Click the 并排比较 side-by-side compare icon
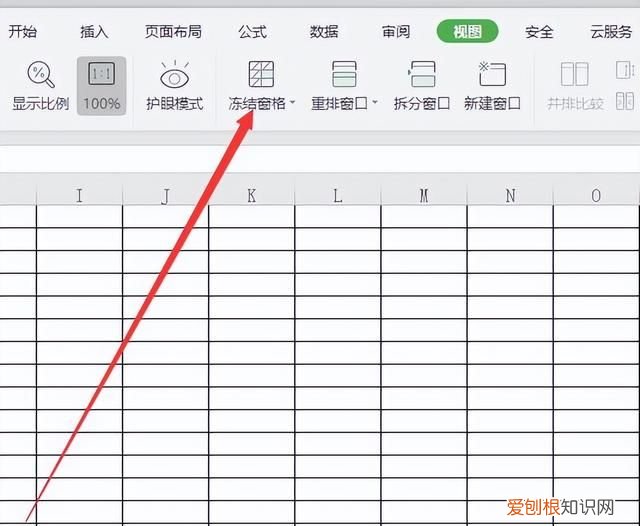This screenshot has height=526, width=640. pyautogui.click(x=575, y=74)
